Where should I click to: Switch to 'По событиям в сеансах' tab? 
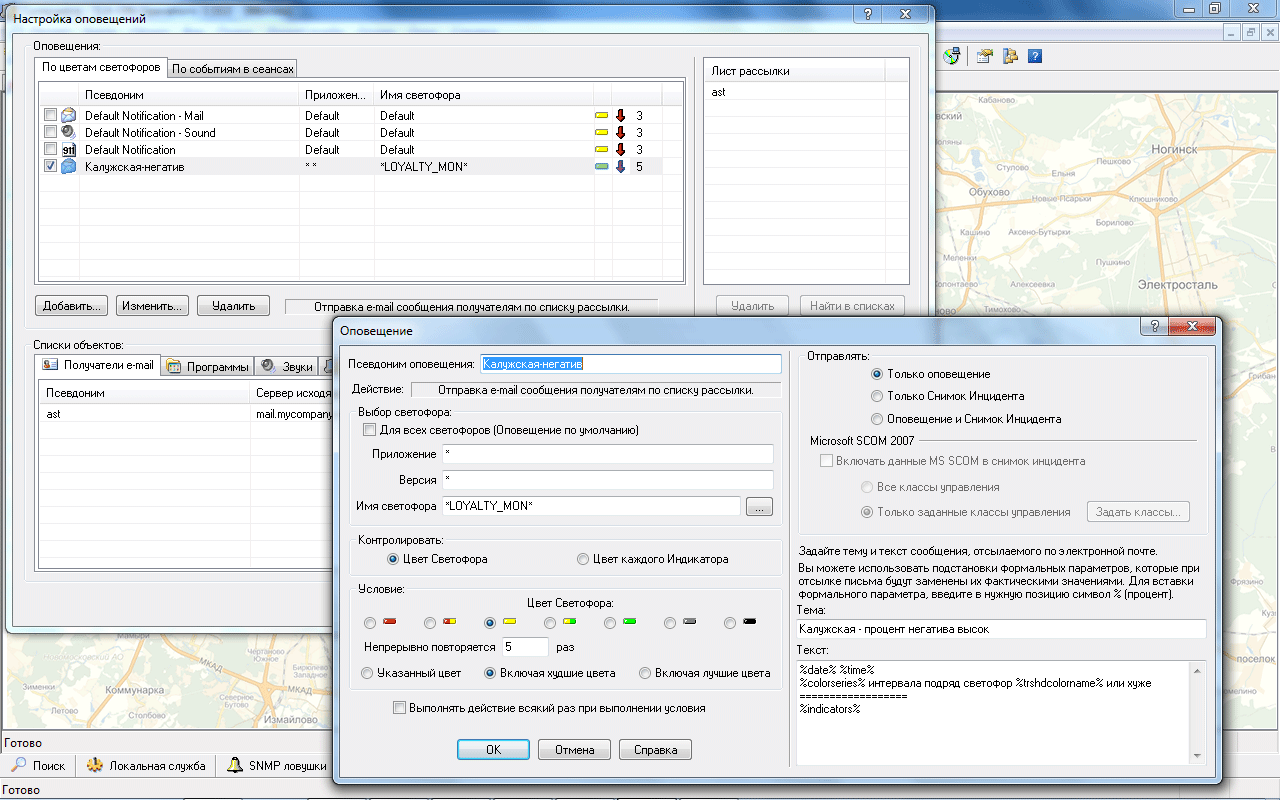coord(232,69)
